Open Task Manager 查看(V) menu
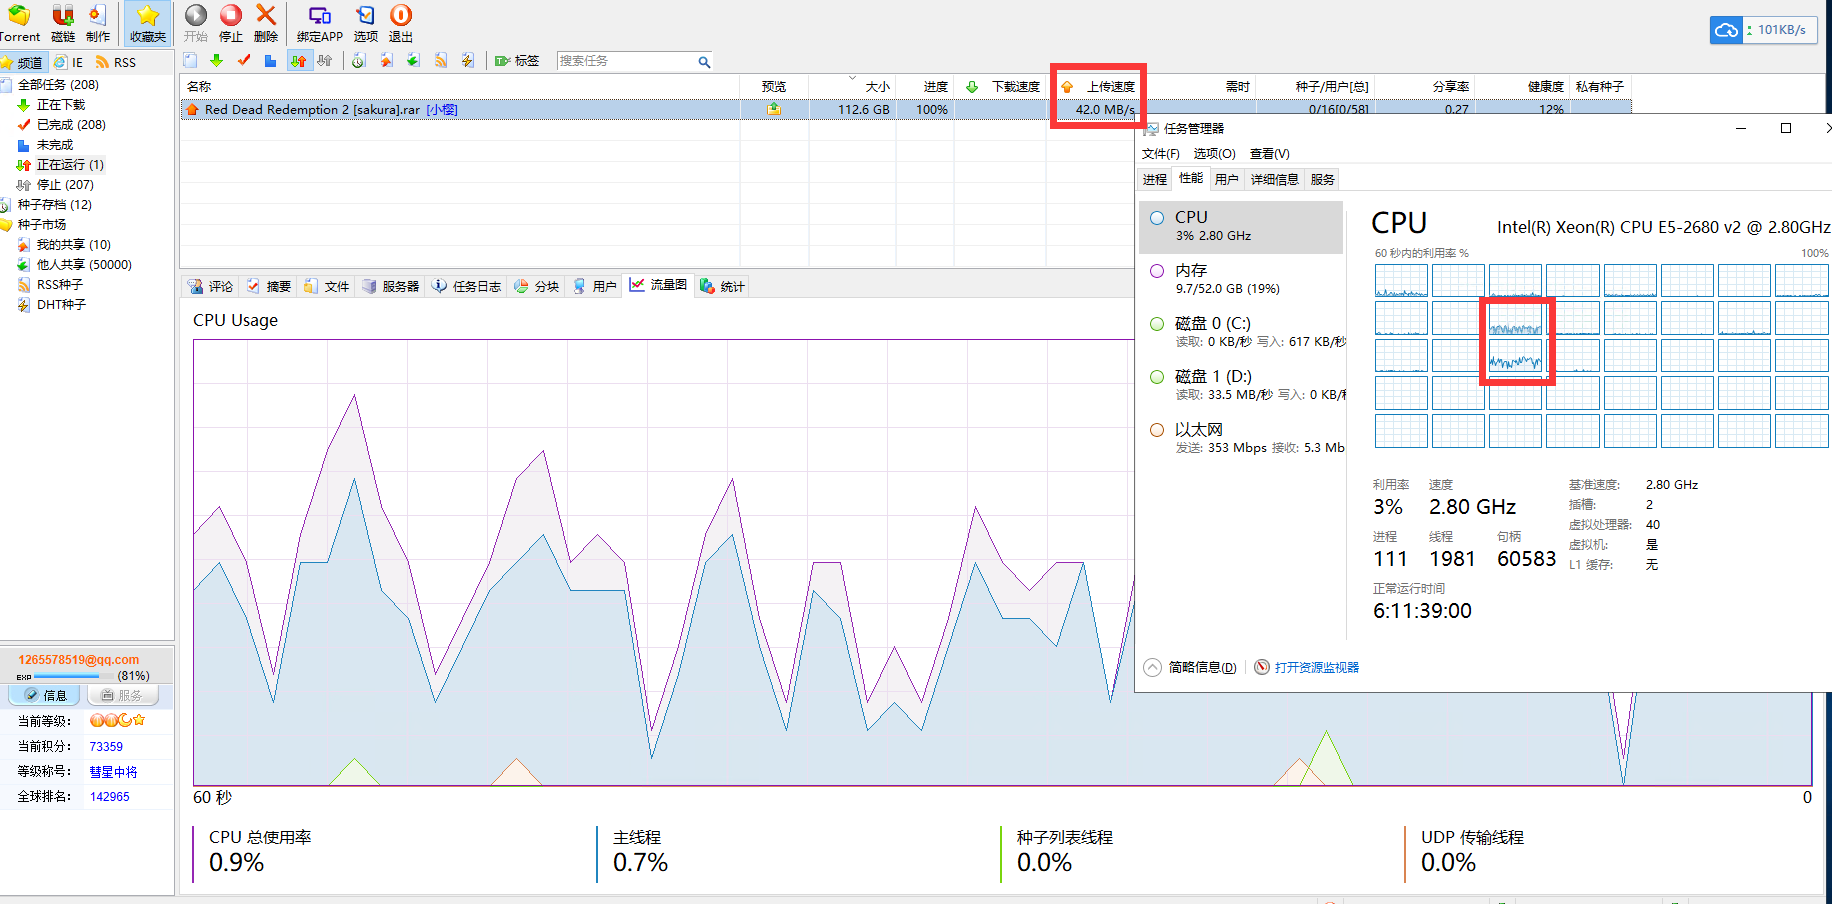 coord(1269,154)
